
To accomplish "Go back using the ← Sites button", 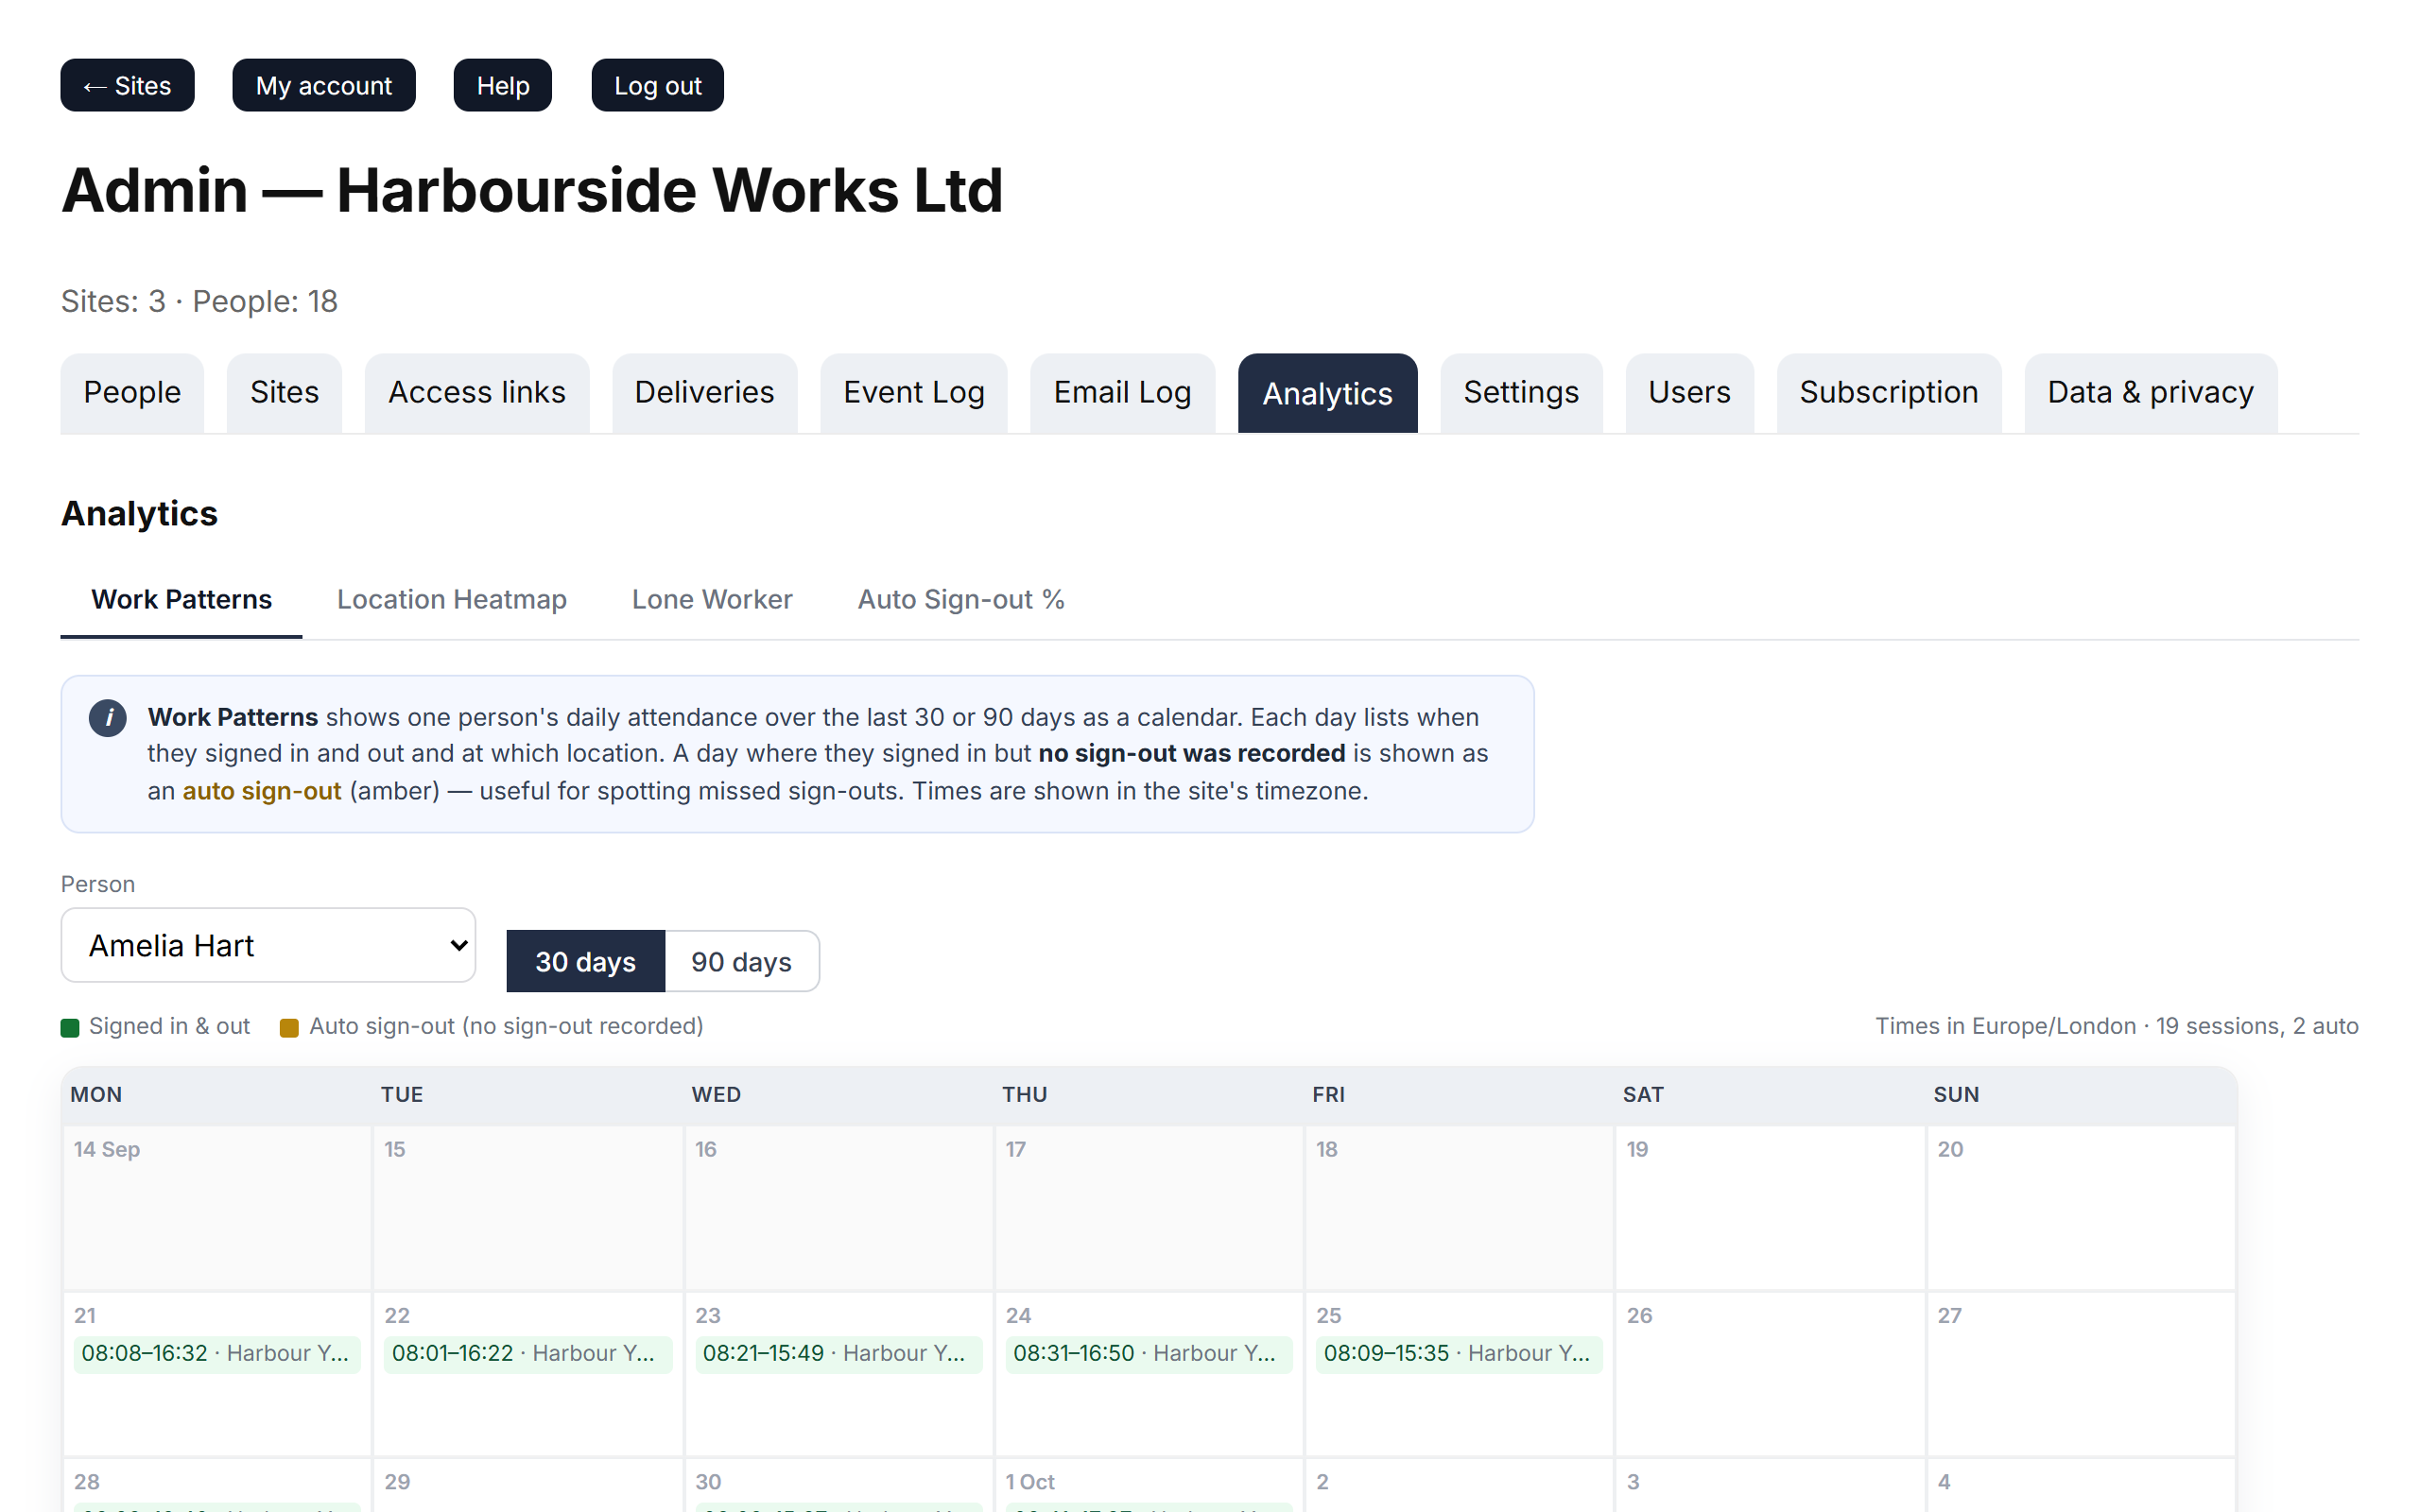I will pos(127,85).
